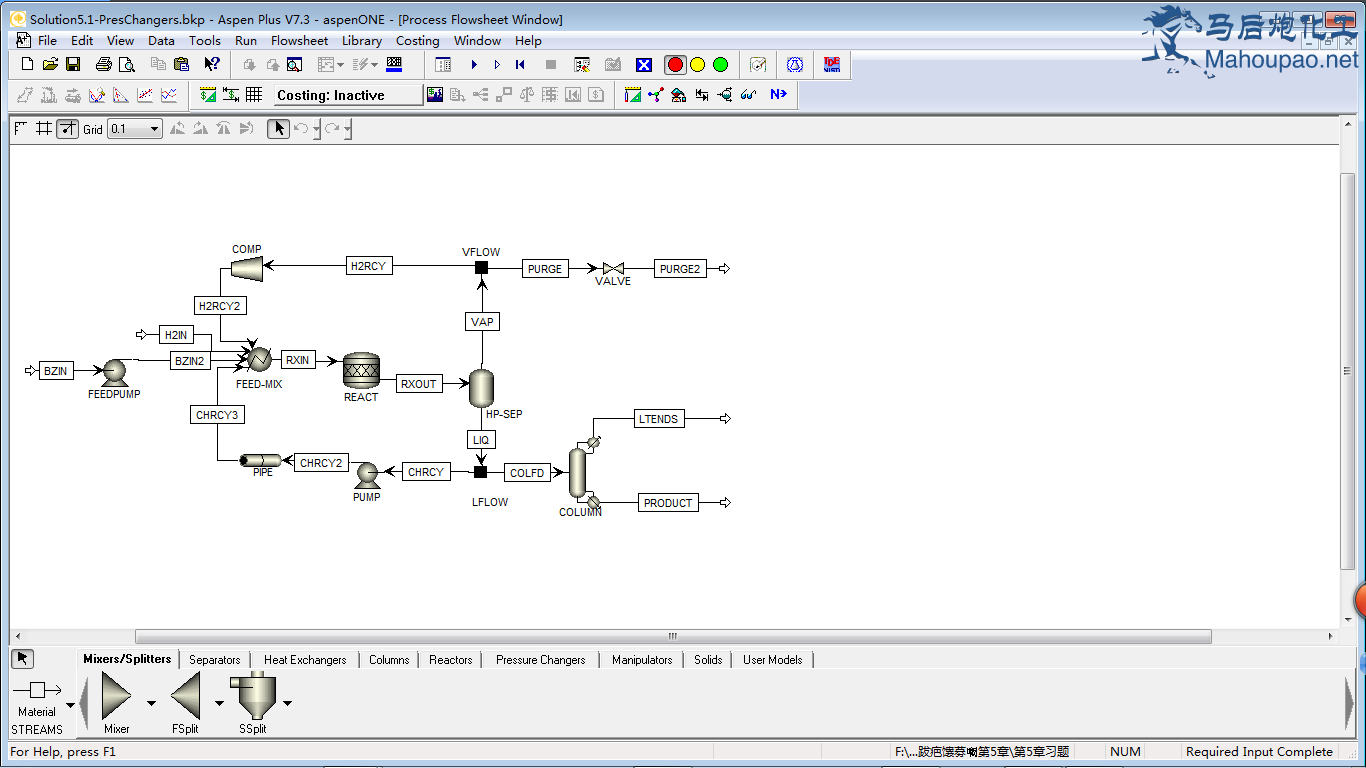Expand the SSplit model dropdown arrow
Viewport: 1366px width, 768px height.
(288, 703)
